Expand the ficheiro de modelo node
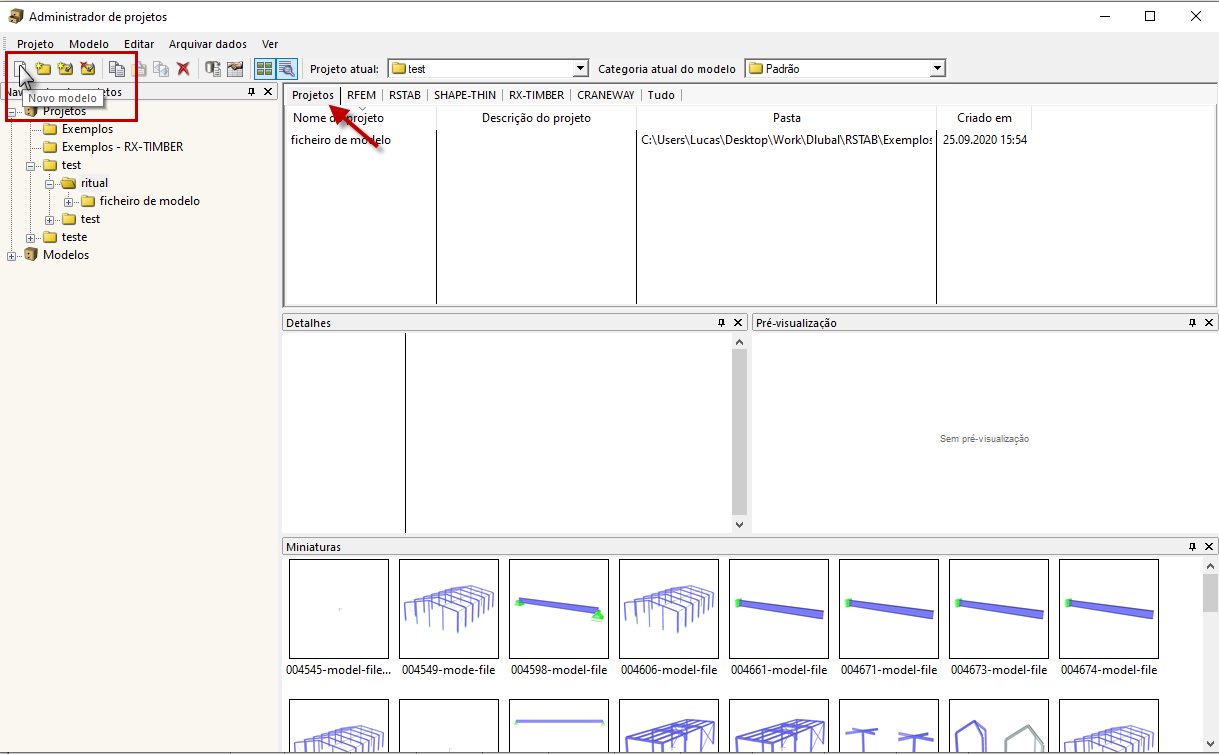This screenshot has height=754, width=1219. [x=69, y=201]
